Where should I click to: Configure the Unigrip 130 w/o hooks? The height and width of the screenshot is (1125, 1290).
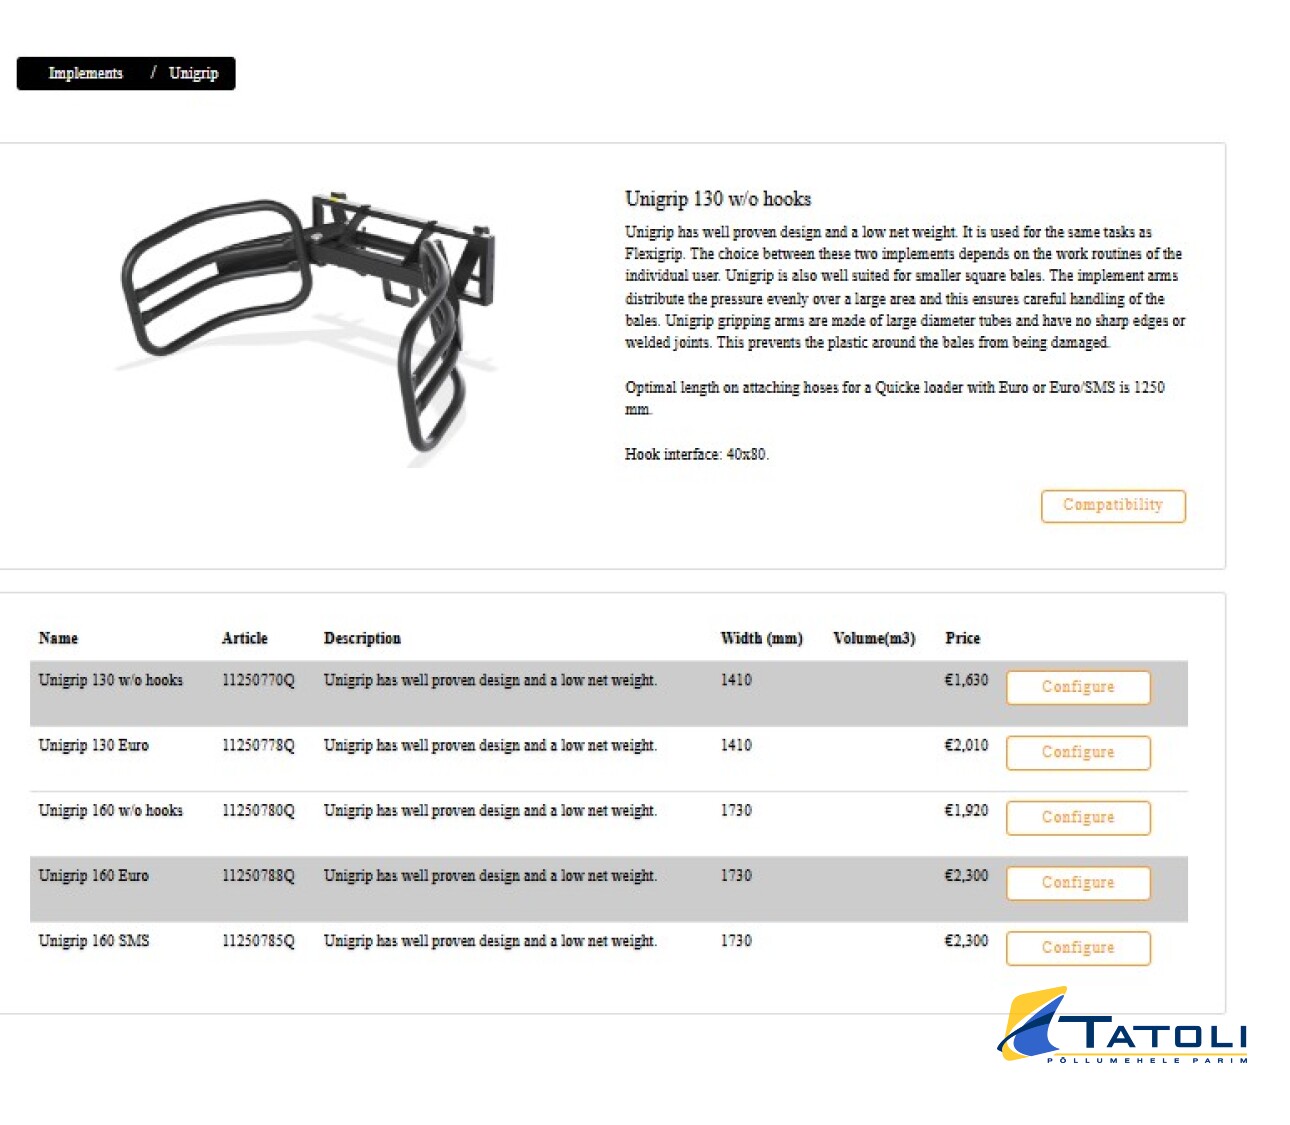(x=1078, y=687)
